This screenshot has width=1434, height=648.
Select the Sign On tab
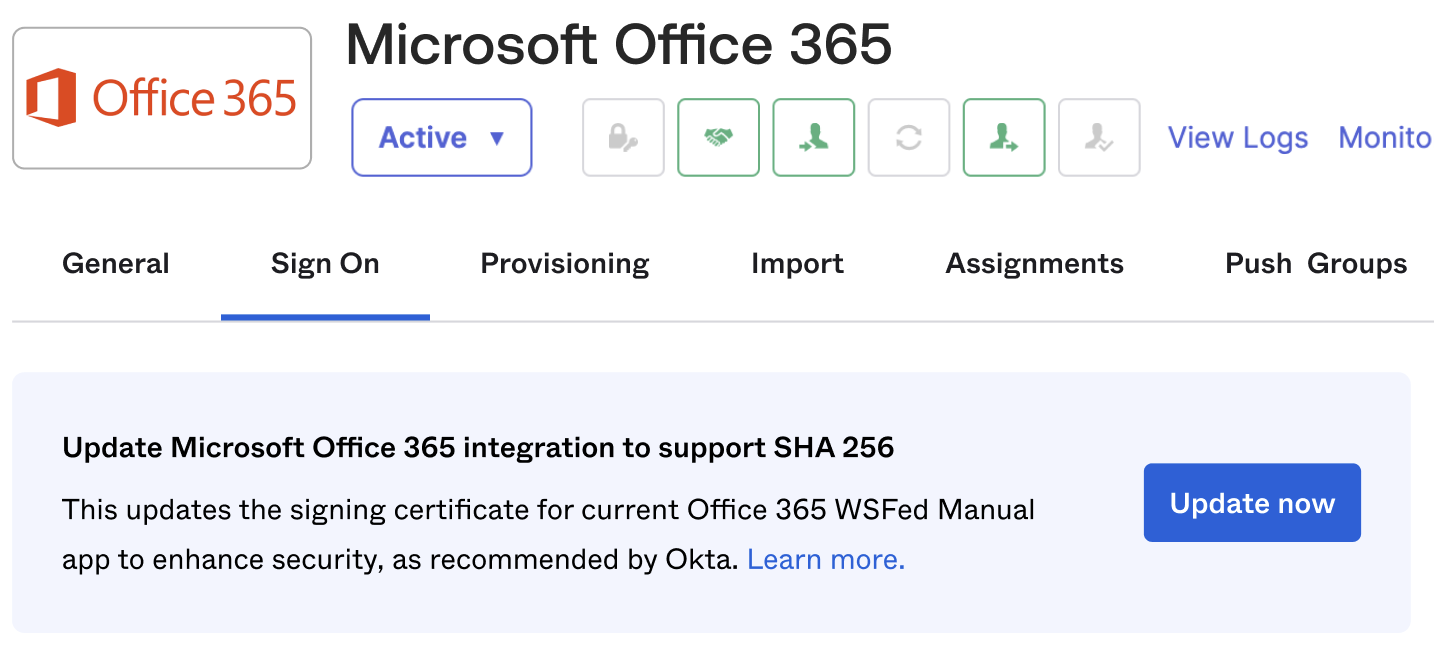pos(324,263)
